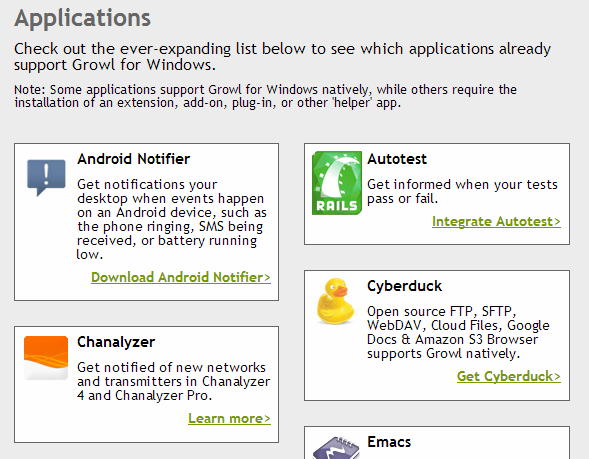Image resolution: width=589 pixels, height=459 pixels.
Task: Click the 'Check out the ever-expanding list' paragraph
Action: point(282,57)
